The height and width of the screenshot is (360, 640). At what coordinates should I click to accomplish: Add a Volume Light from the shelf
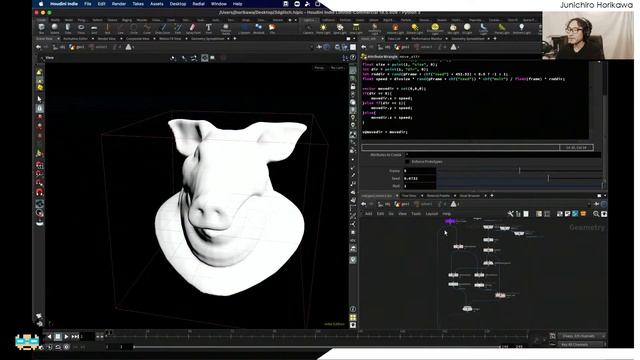(x=395, y=28)
